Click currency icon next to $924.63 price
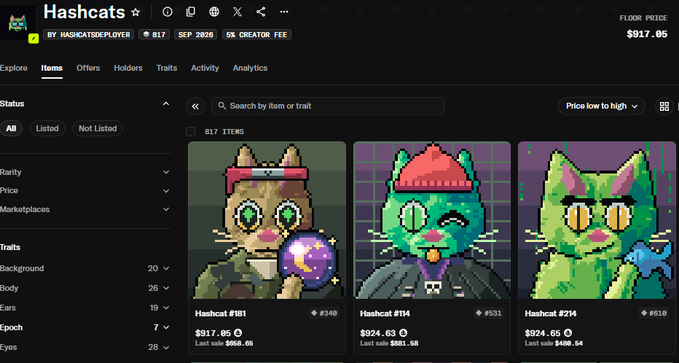This screenshot has width=679, height=363. click(403, 333)
